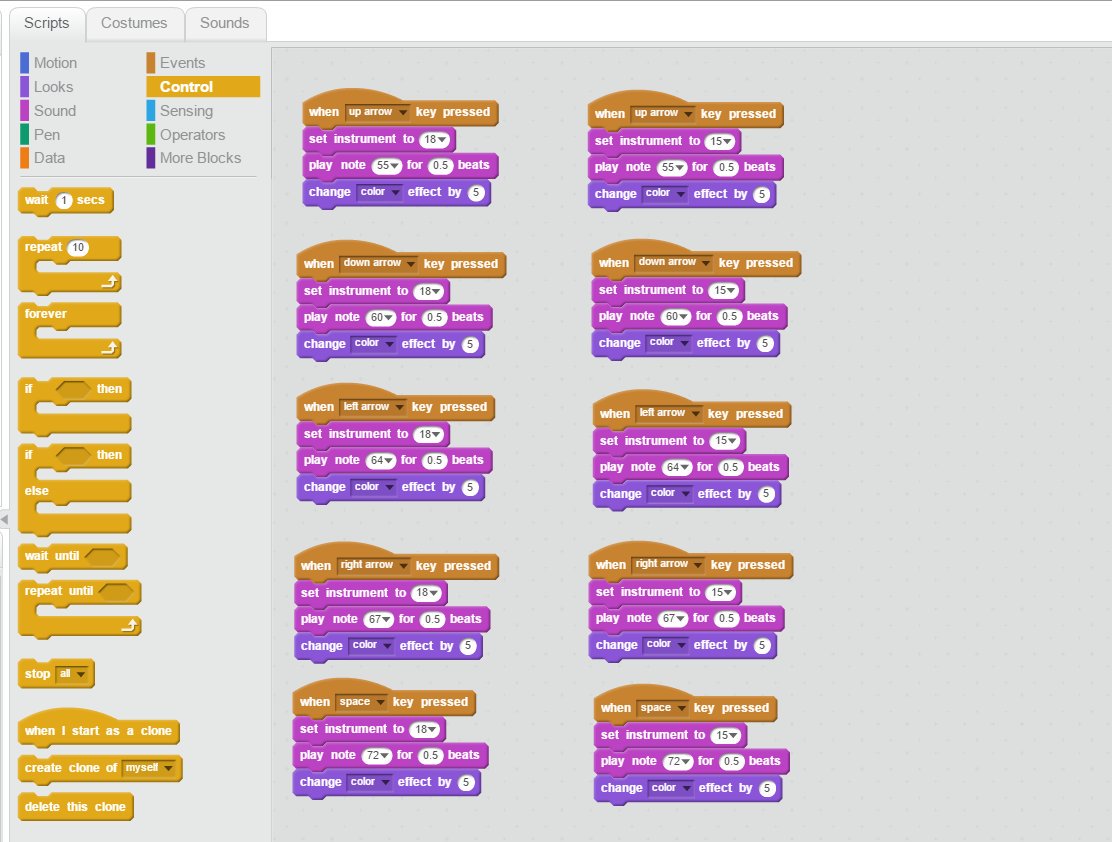1112x842 pixels.
Task: Select the Events blocks category
Action: click(182, 63)
